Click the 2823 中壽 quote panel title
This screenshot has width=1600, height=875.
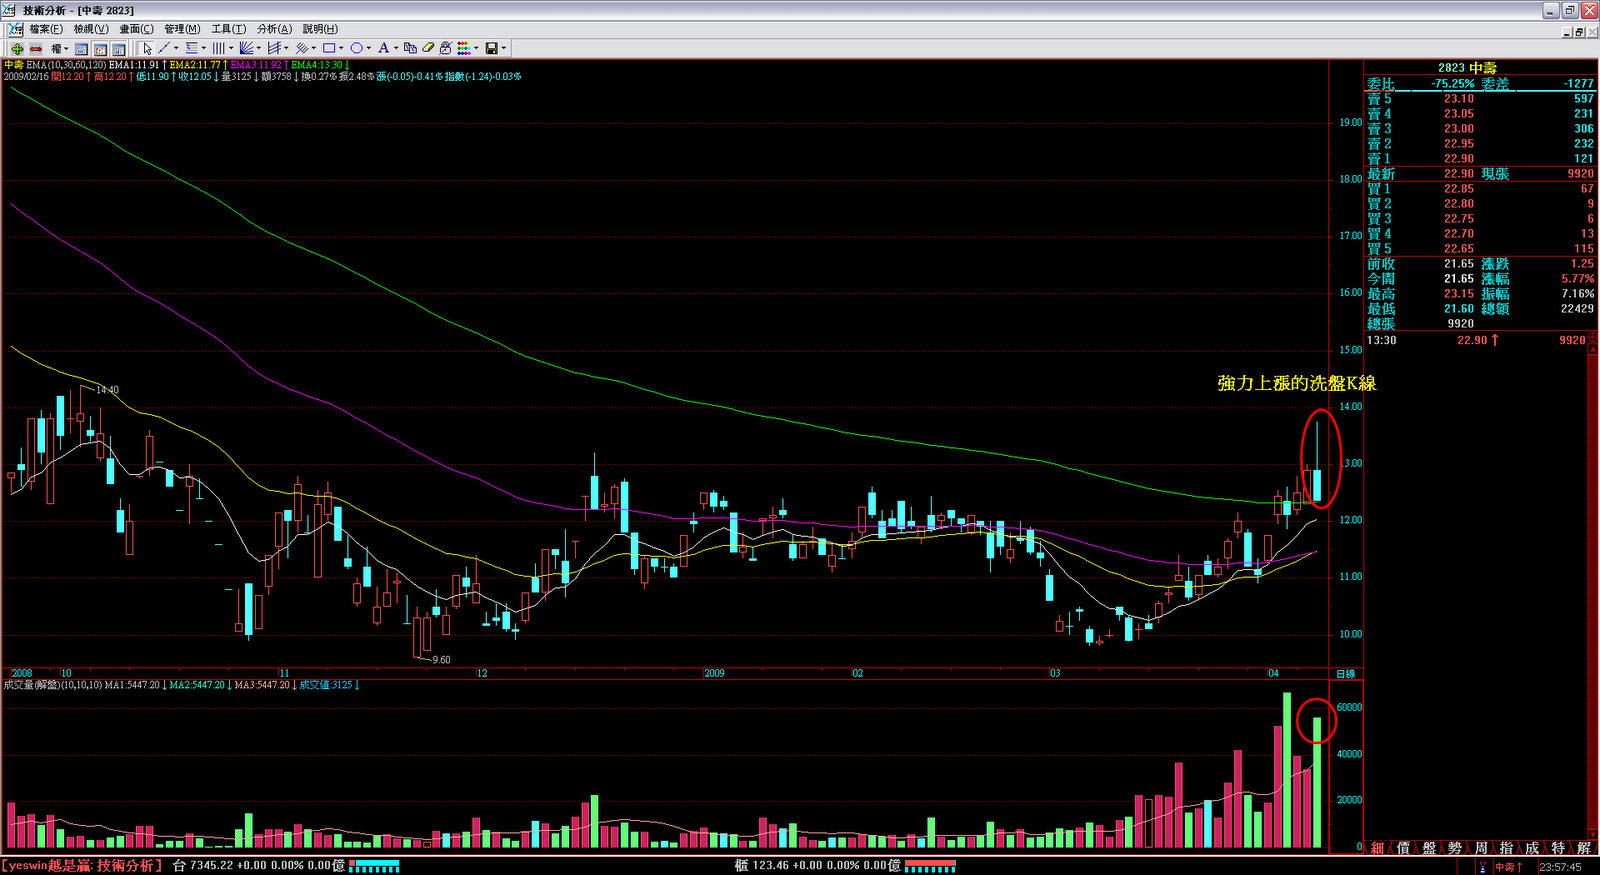(x=1467, y=68)
